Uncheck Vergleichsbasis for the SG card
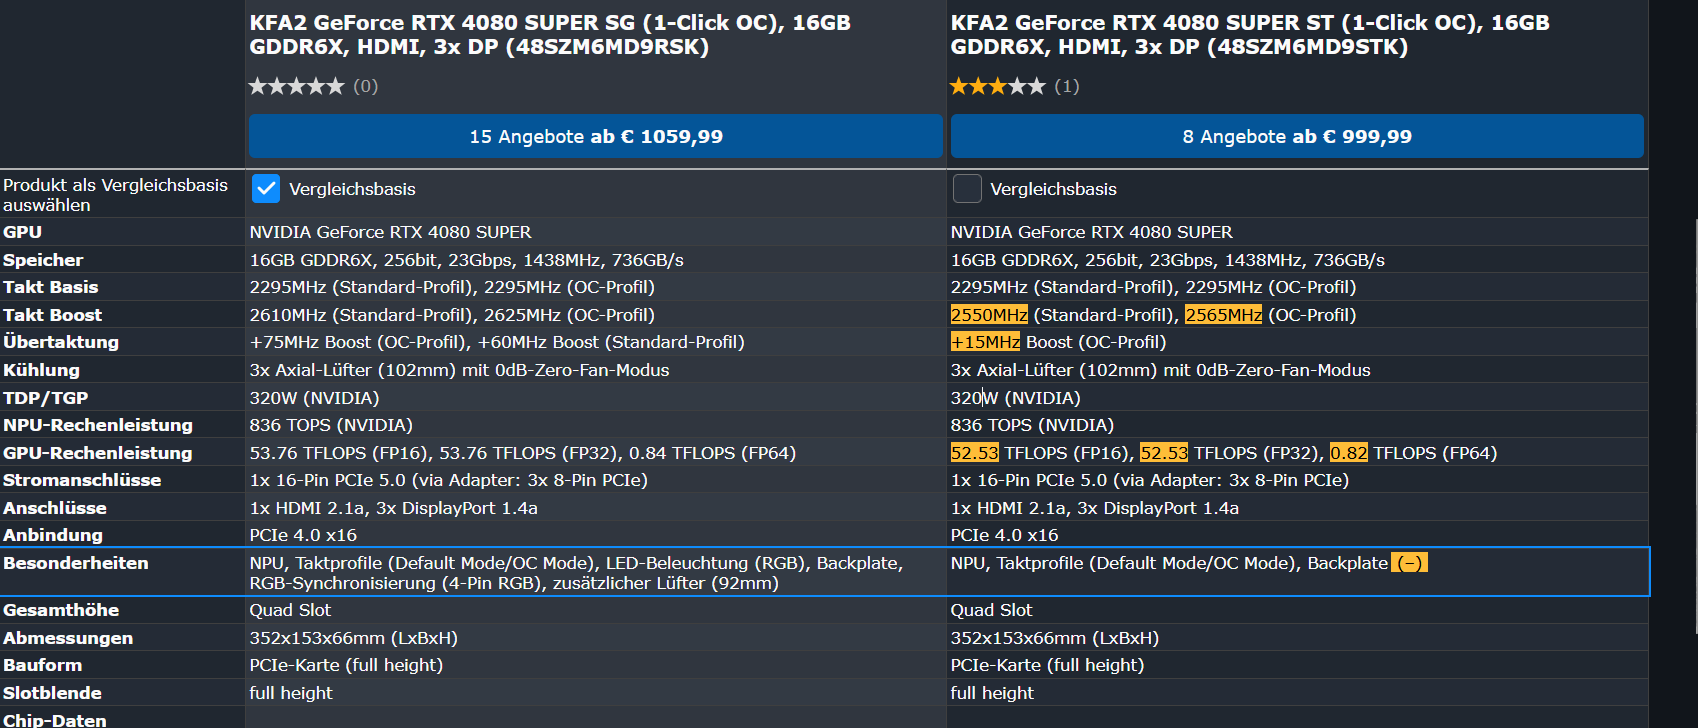The width and height of the screenshot is (1698, 728). (x=266, y=189)
